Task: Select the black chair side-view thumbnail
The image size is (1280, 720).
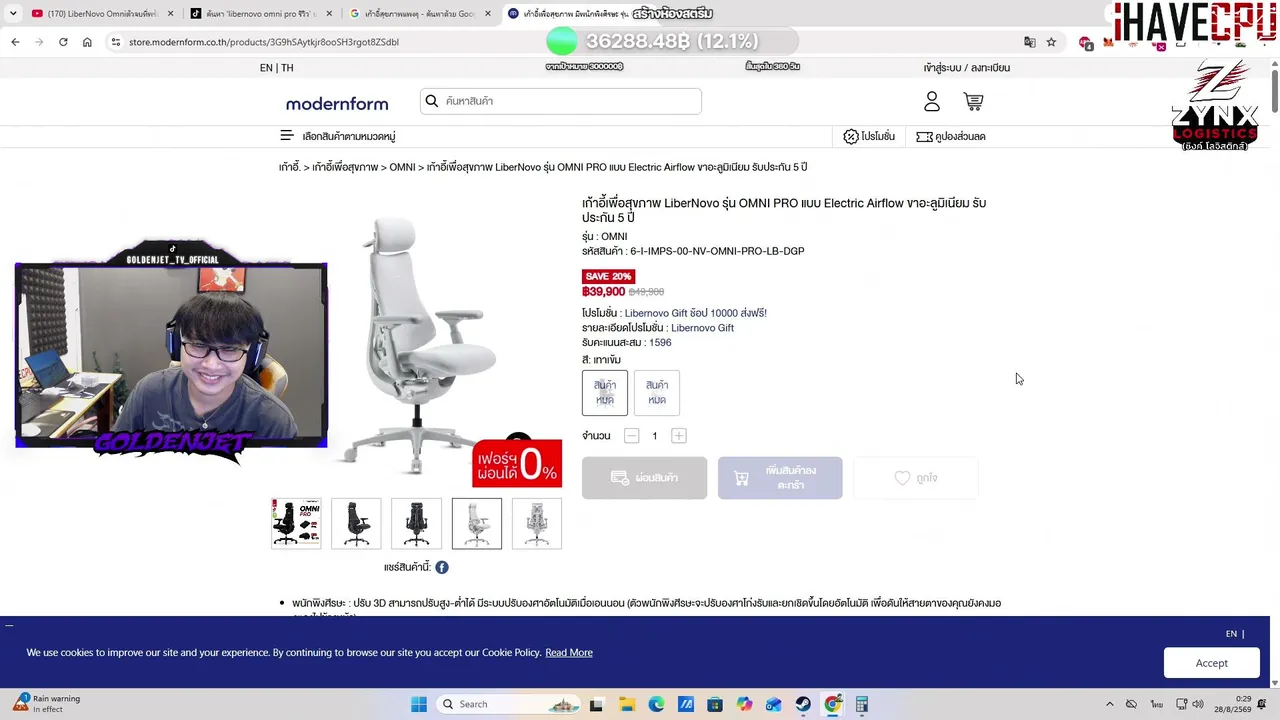Action: click(356, 523)
